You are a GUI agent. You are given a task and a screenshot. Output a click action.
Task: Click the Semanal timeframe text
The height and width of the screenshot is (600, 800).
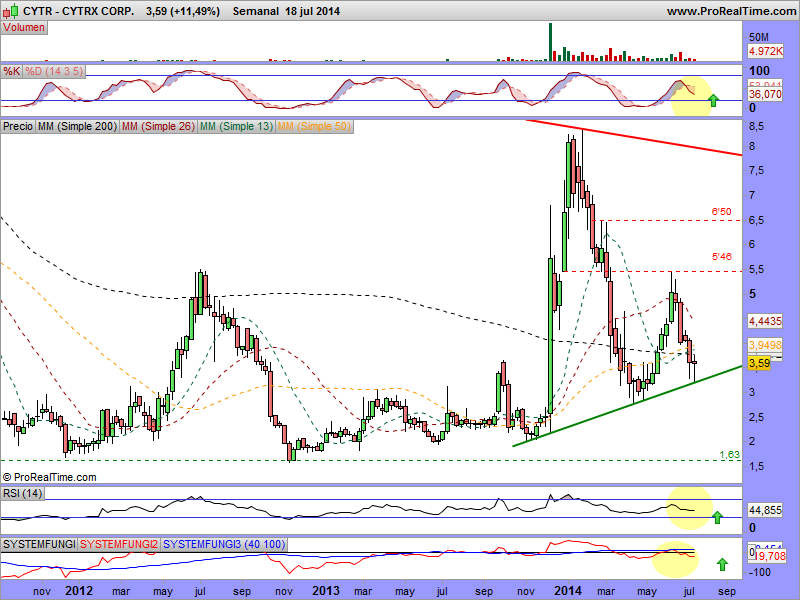pos(256,11)
